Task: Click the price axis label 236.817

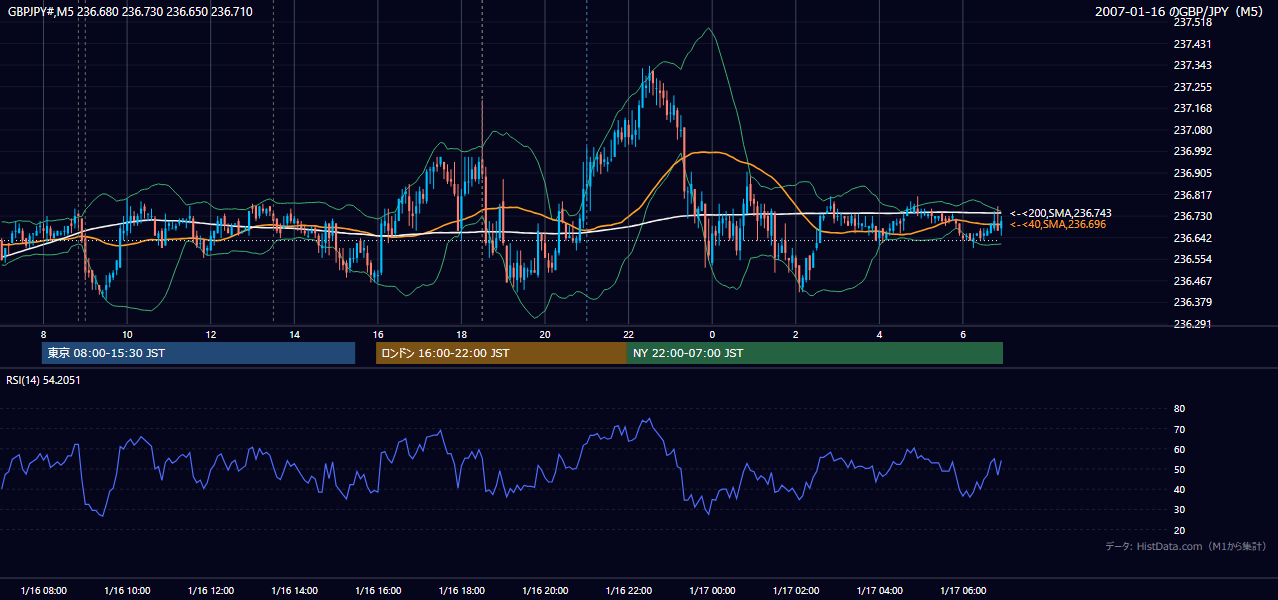Action: [1192, 195]
